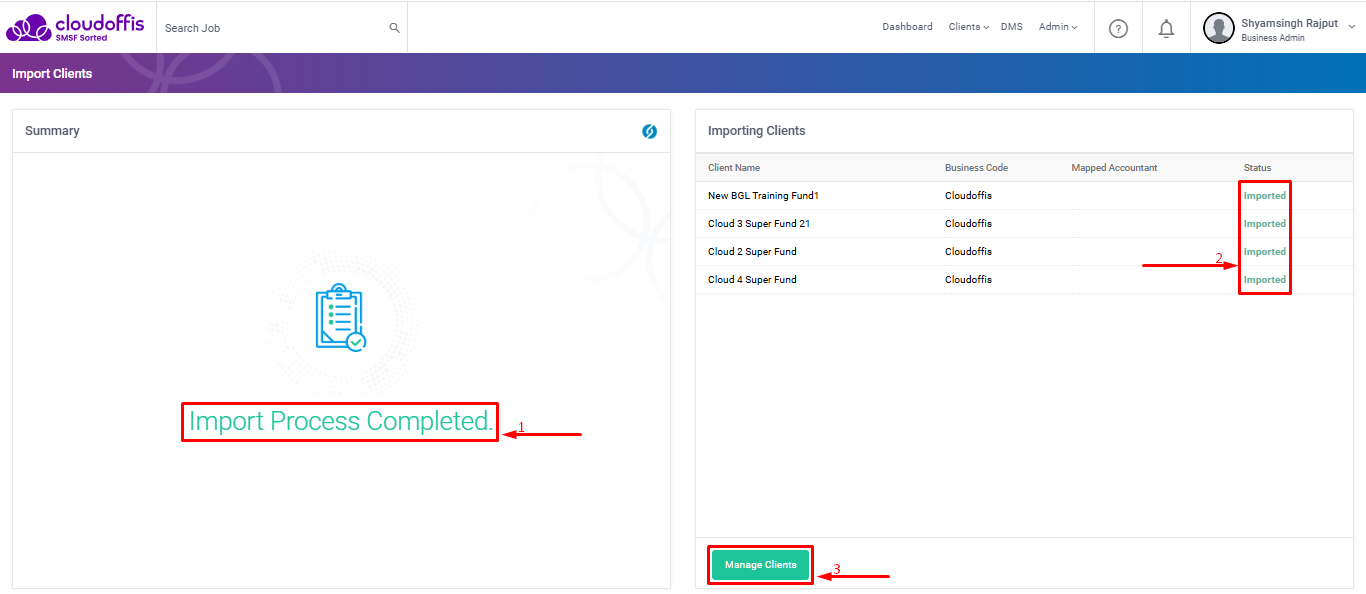The image size is (1366, 594).
Task: Click the Import Clients page title
Action: (x=52, y=74)
